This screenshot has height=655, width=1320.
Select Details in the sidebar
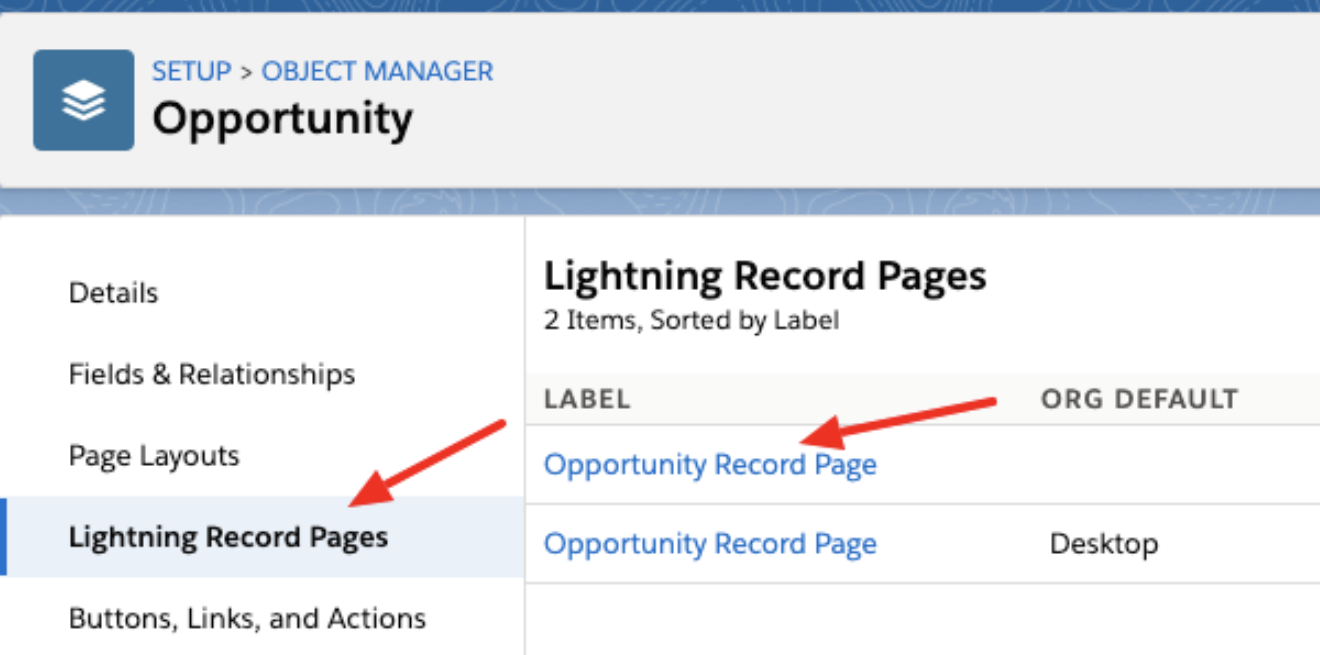(113, 293)
